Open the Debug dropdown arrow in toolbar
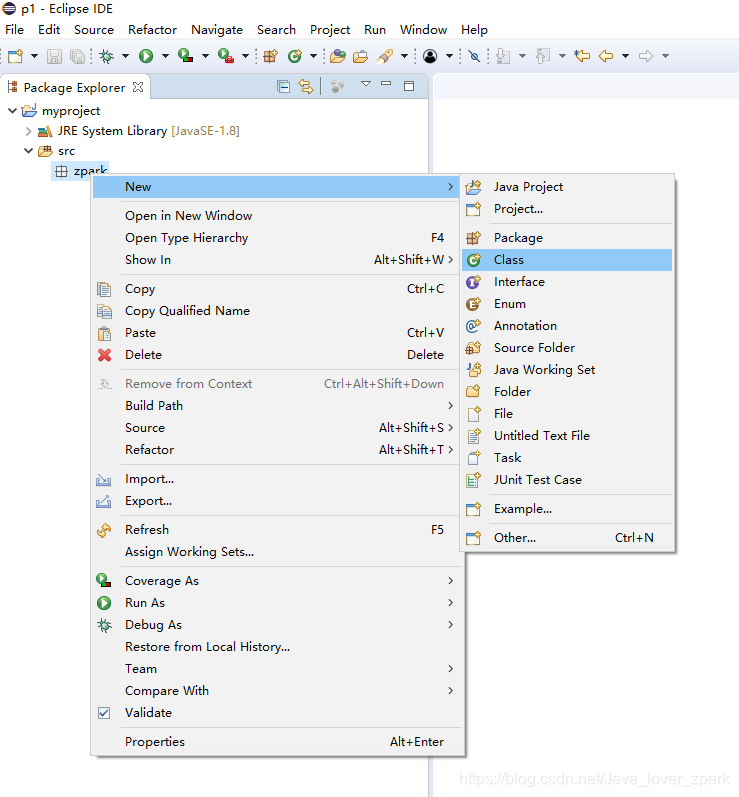This screenshot has height=797, width=739. click(x=125, y=56)
